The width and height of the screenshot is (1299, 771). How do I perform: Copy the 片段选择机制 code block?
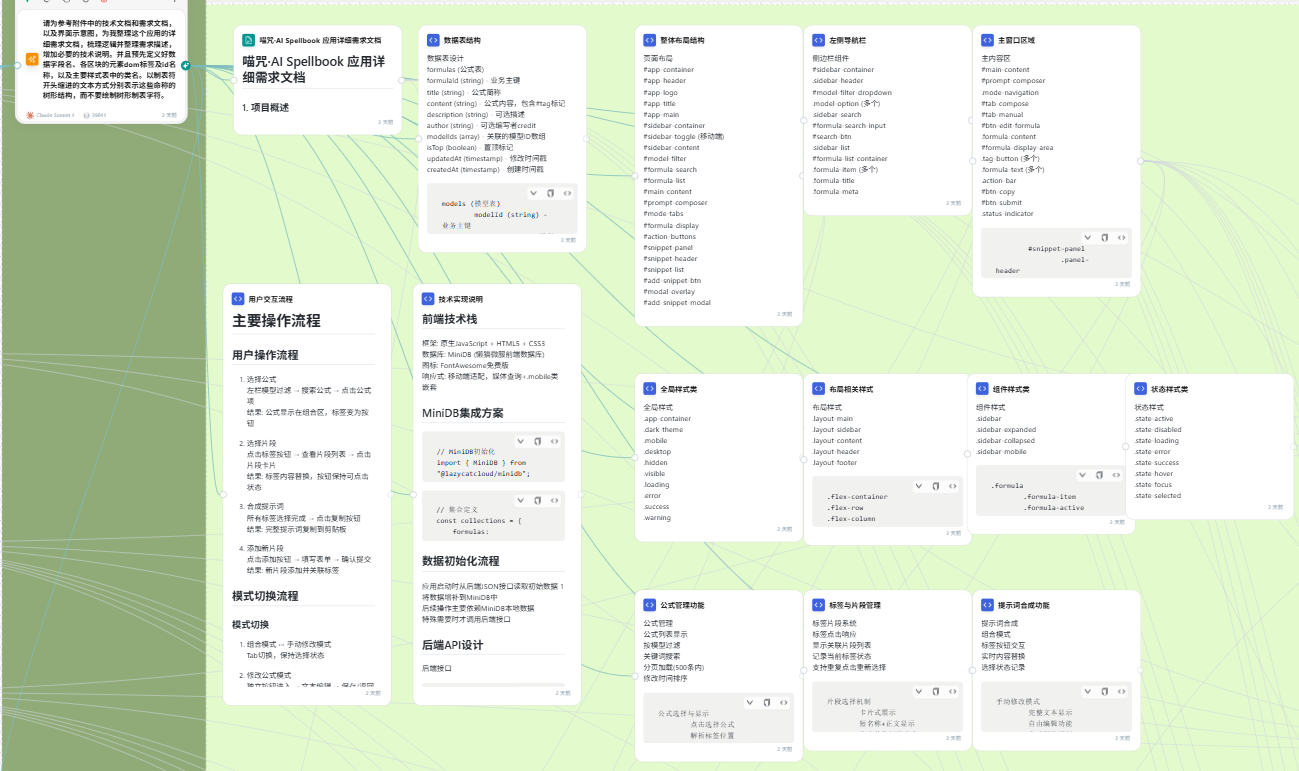936,692
